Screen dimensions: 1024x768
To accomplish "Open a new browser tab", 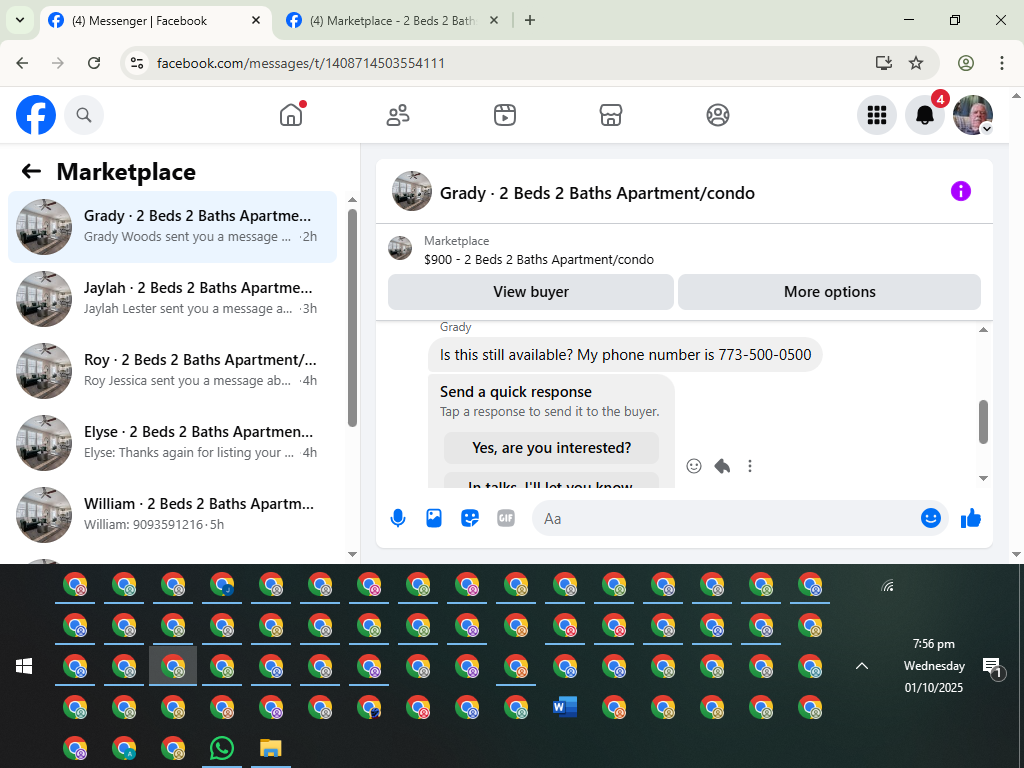I will click(530, 20).
